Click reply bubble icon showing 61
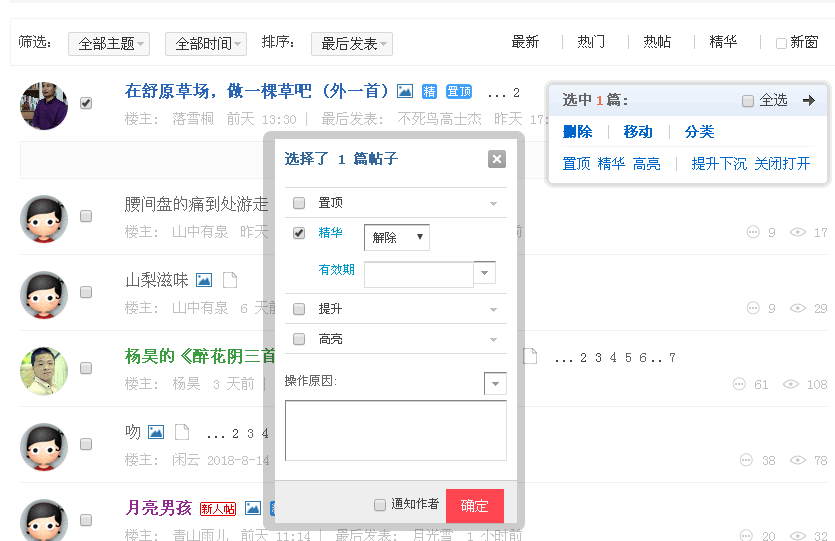This screenshot has width=835, height=541. [739, 384]
